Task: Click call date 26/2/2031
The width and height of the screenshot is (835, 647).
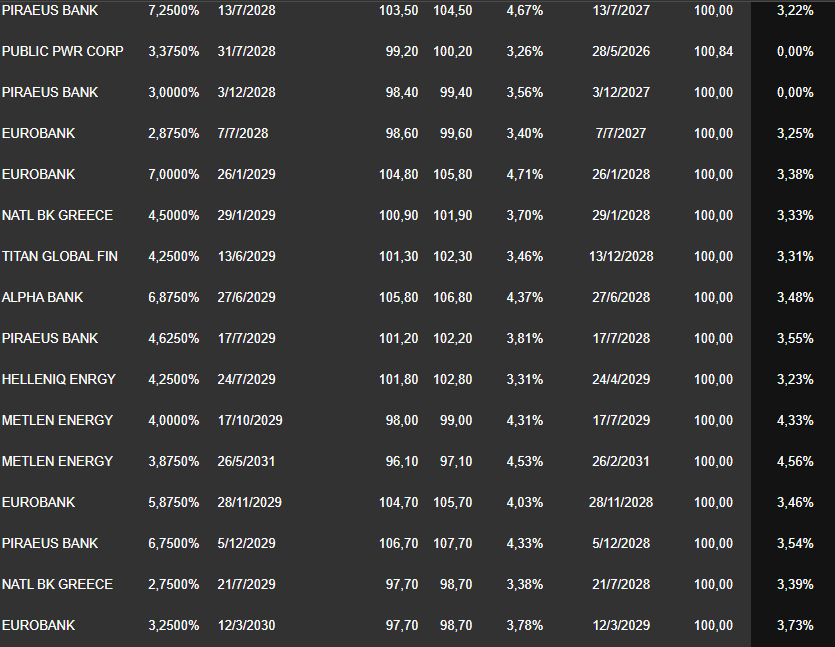Action: (x=621, y=461)
